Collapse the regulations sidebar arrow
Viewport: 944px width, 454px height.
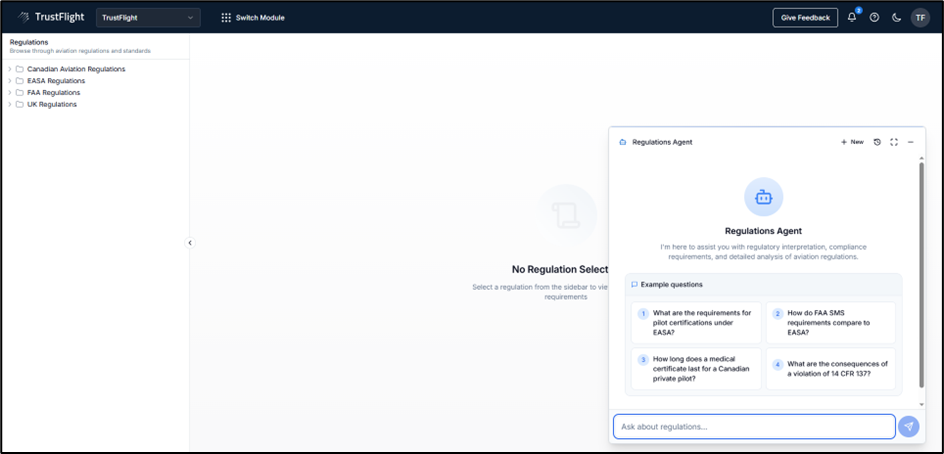pyautogui.click(x=190, y=243)
